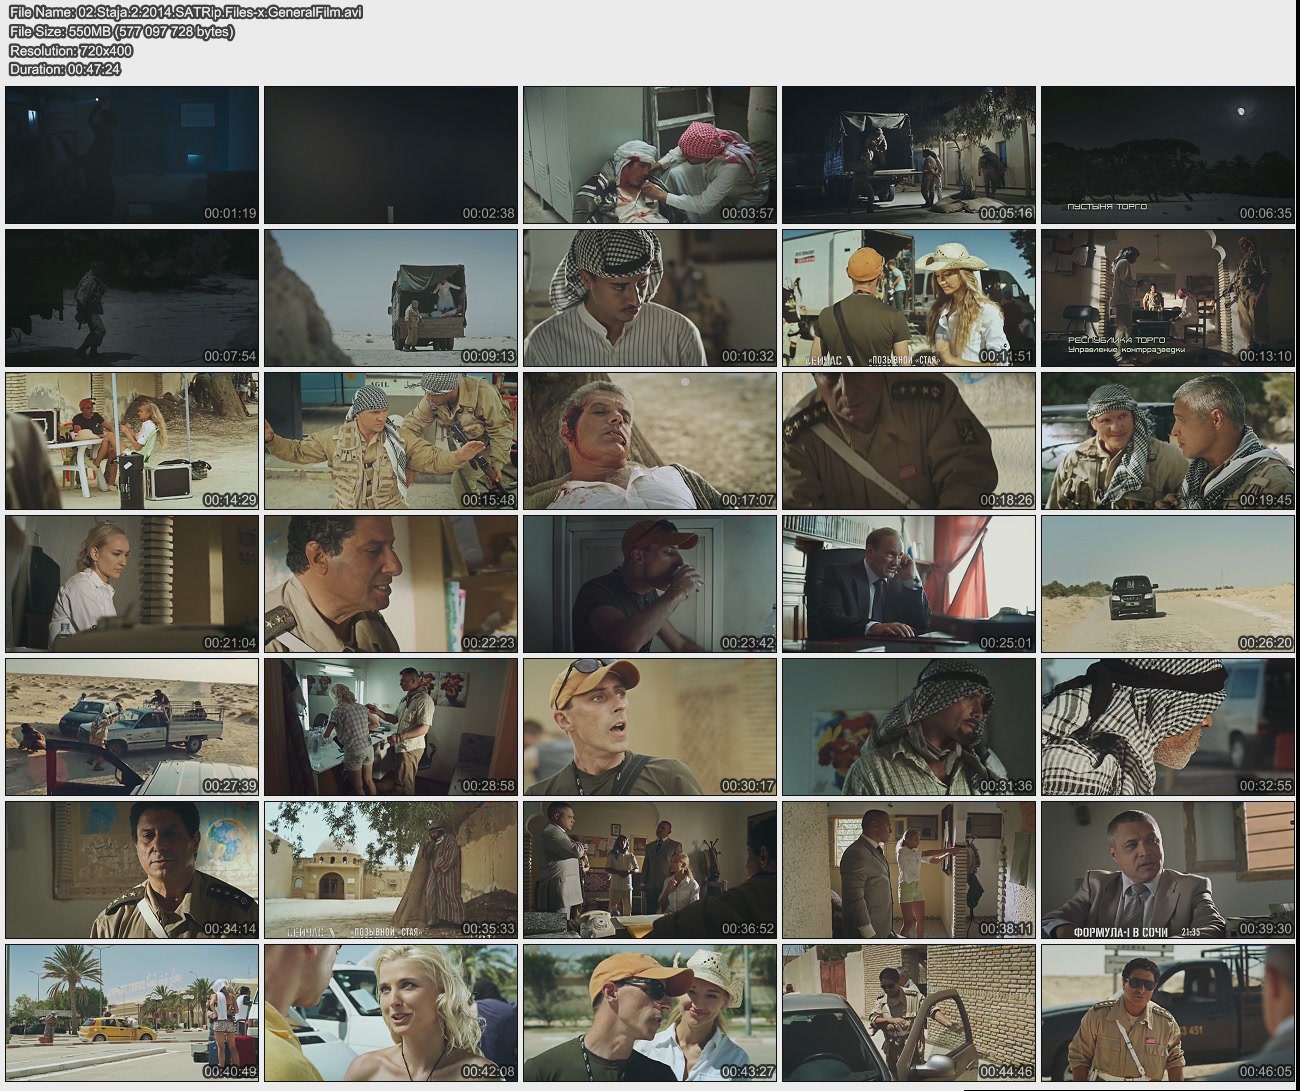
Task: Click the blonde woman close-up at 00:42:08
Action: 391,1013
